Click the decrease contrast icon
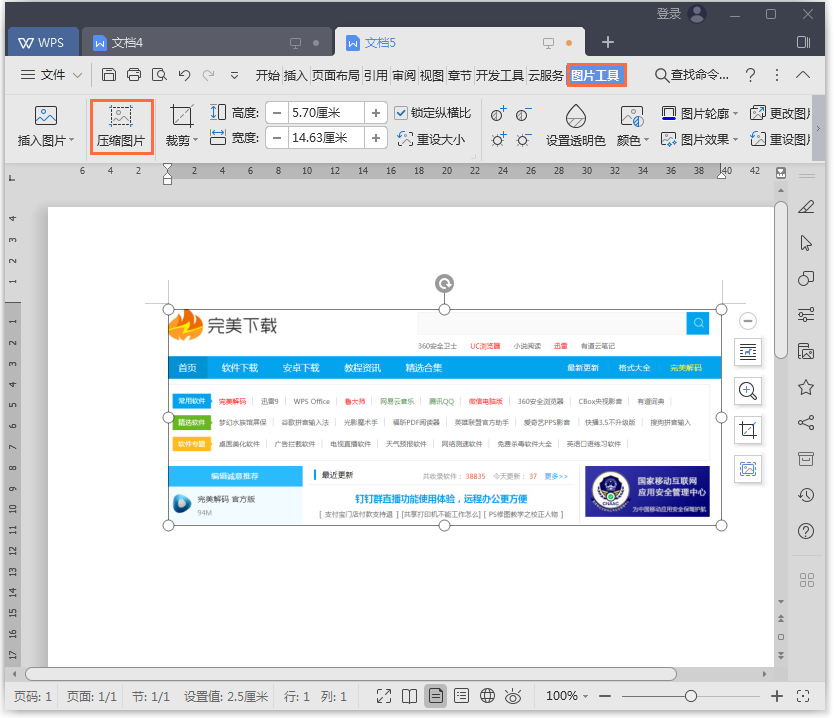This screenshot has height=718, width=835. (x=523, y=113)
